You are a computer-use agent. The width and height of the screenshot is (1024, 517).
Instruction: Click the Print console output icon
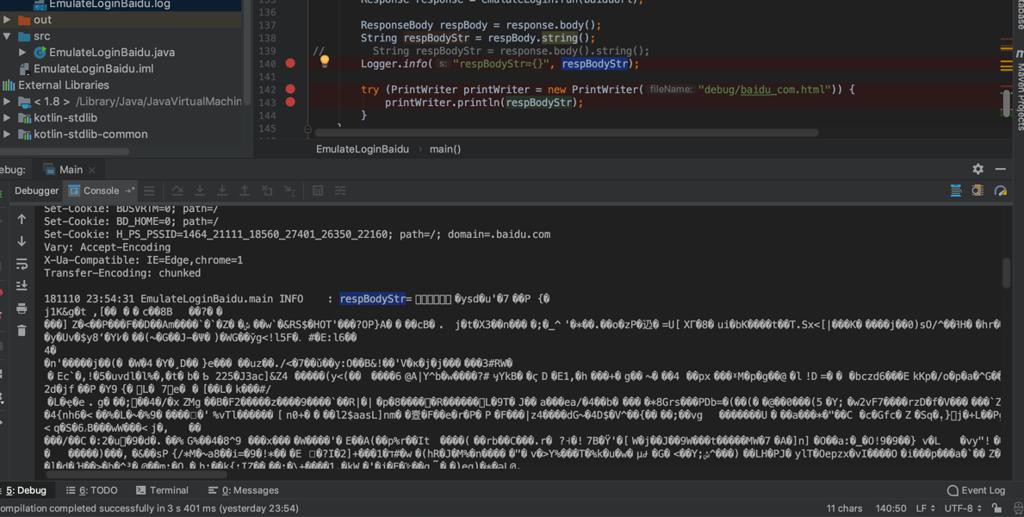22,308
